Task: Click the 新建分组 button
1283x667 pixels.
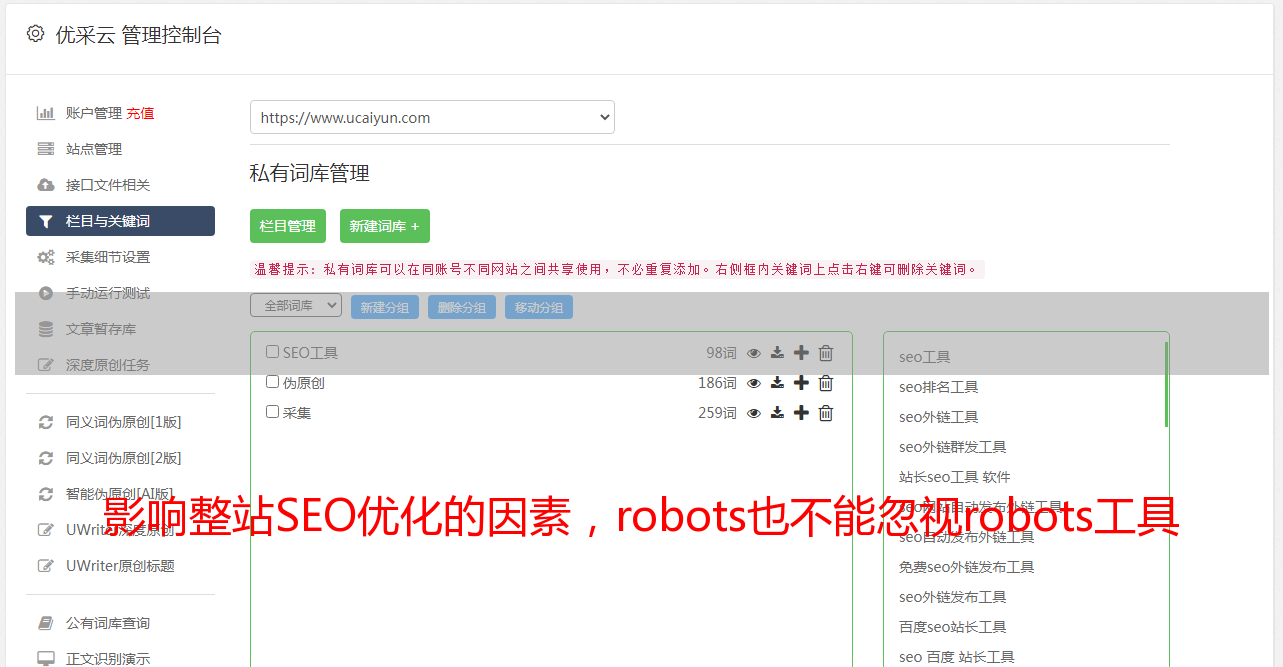Action: 385,307
